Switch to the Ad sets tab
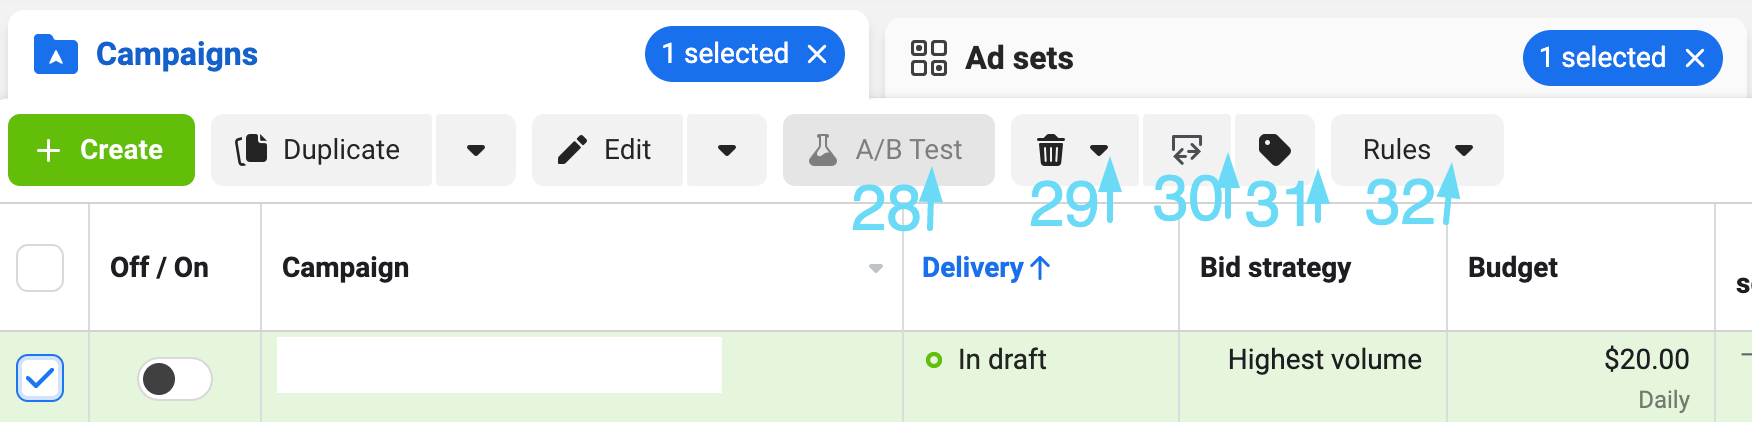The image size is (1752, 422). 1019,58
